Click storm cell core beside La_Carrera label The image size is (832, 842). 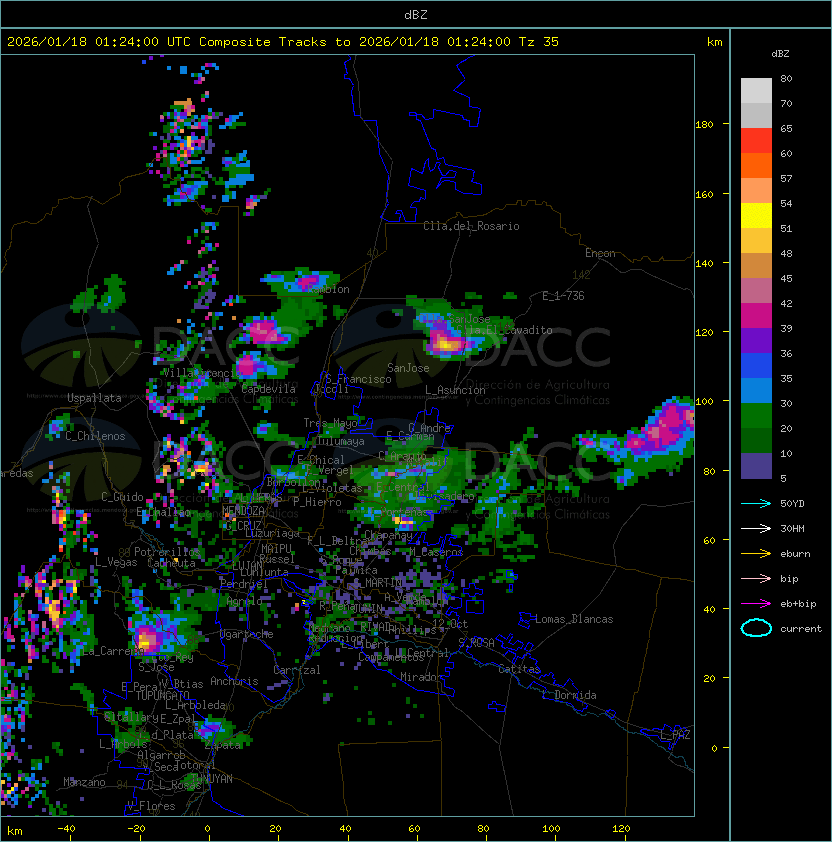[146, 640]
